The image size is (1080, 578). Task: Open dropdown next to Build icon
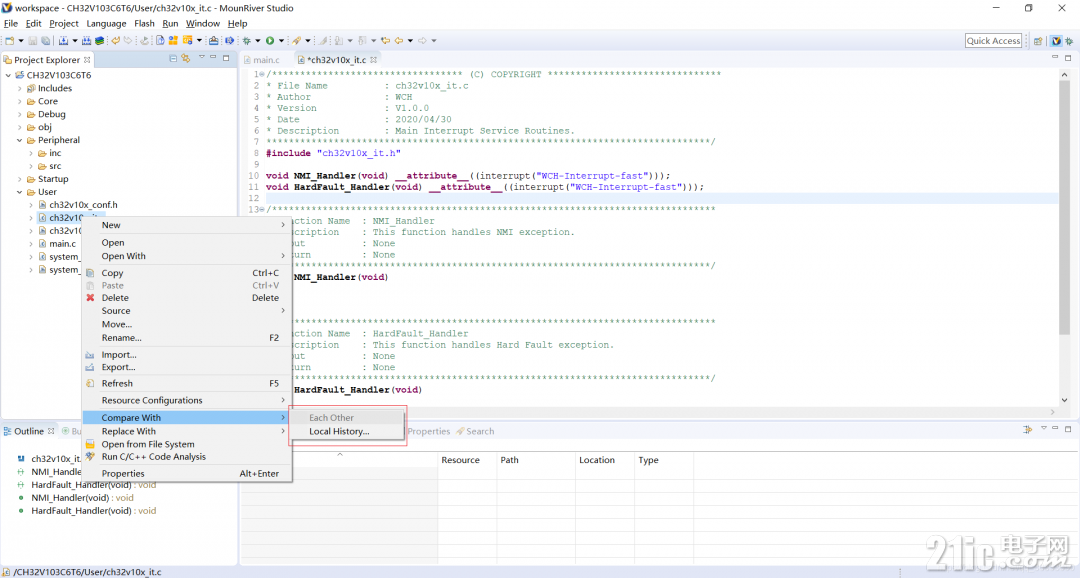pos(74,41)
